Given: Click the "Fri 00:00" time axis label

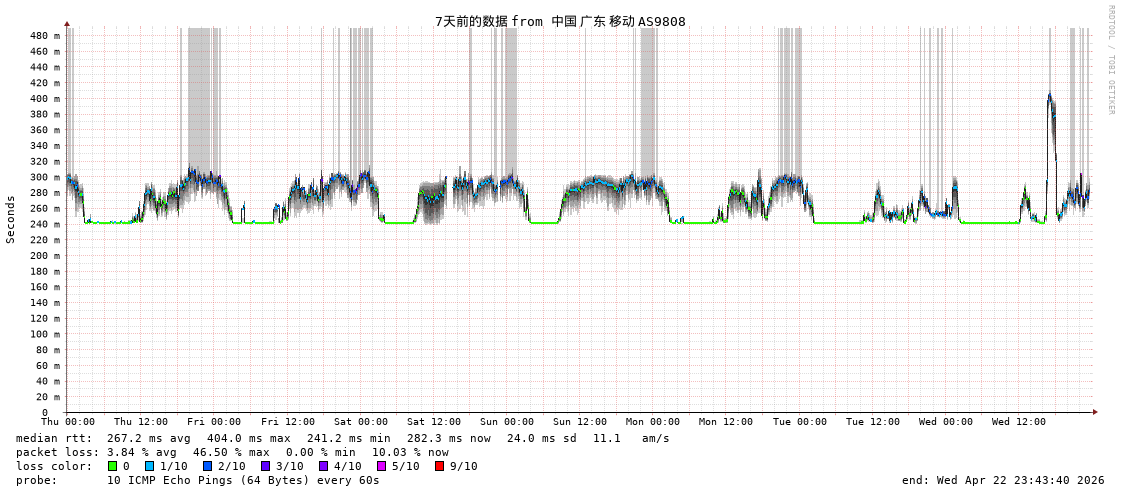Looking at the screenshot, I should [x=215, y=422].
